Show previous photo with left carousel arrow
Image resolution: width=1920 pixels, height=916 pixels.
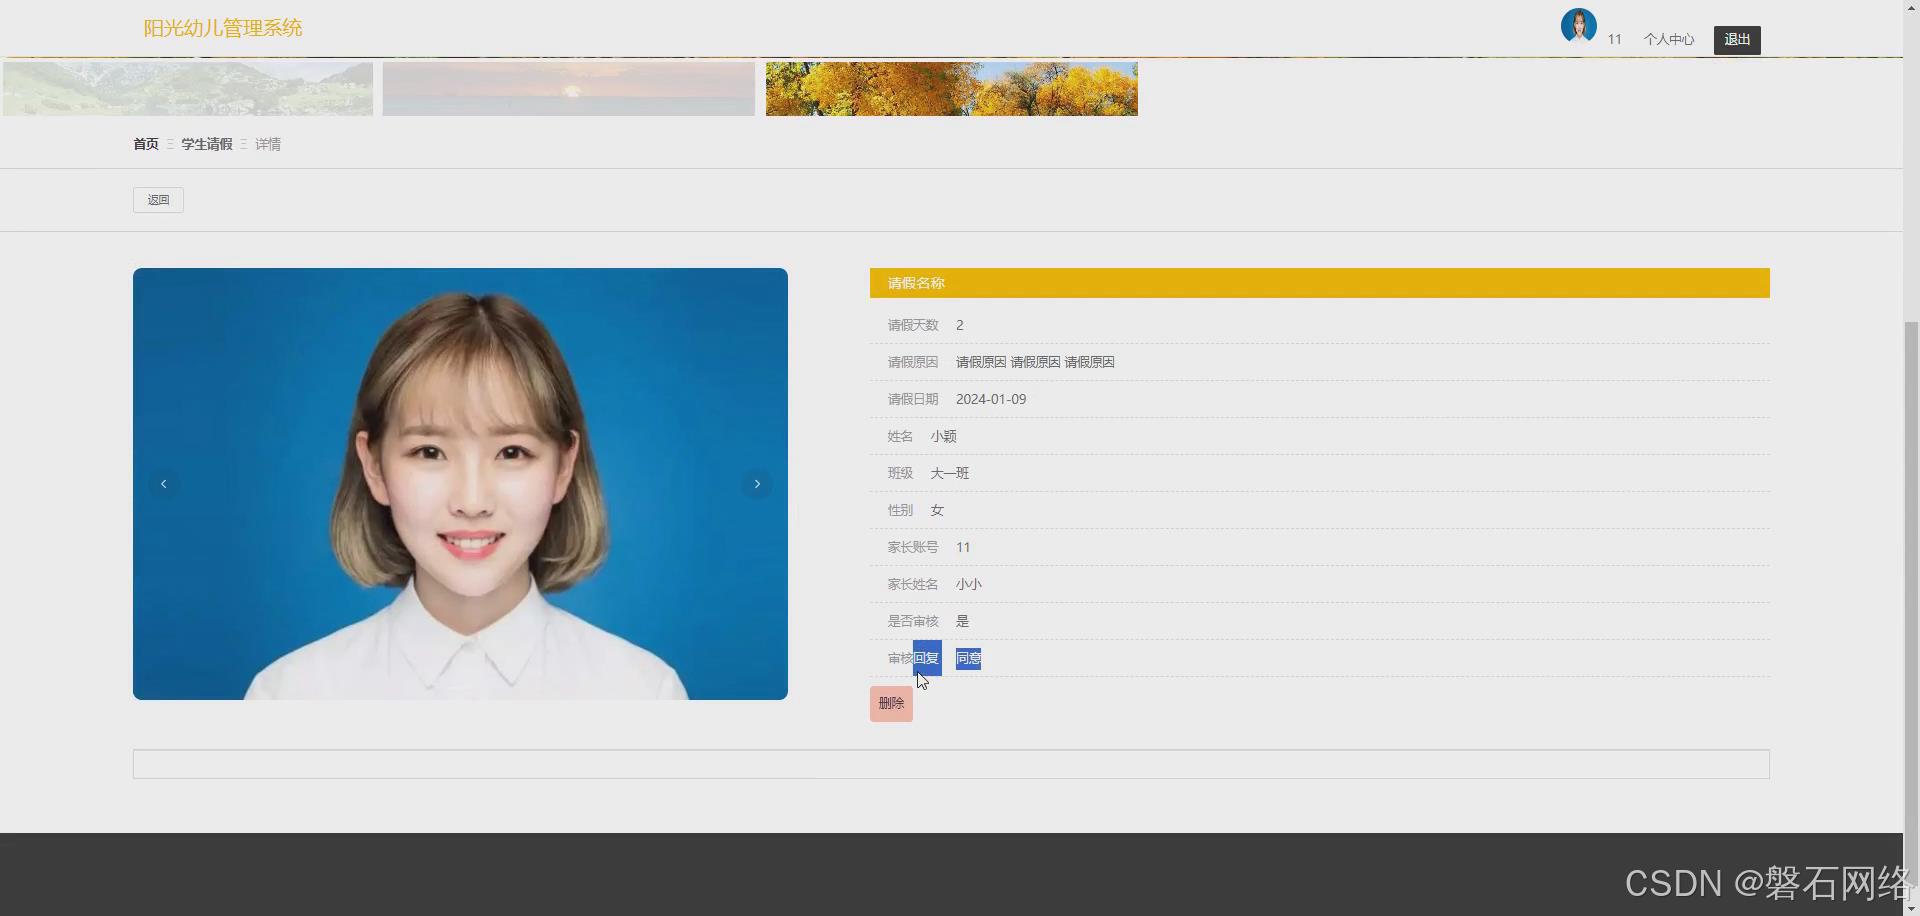coord(164,484)
